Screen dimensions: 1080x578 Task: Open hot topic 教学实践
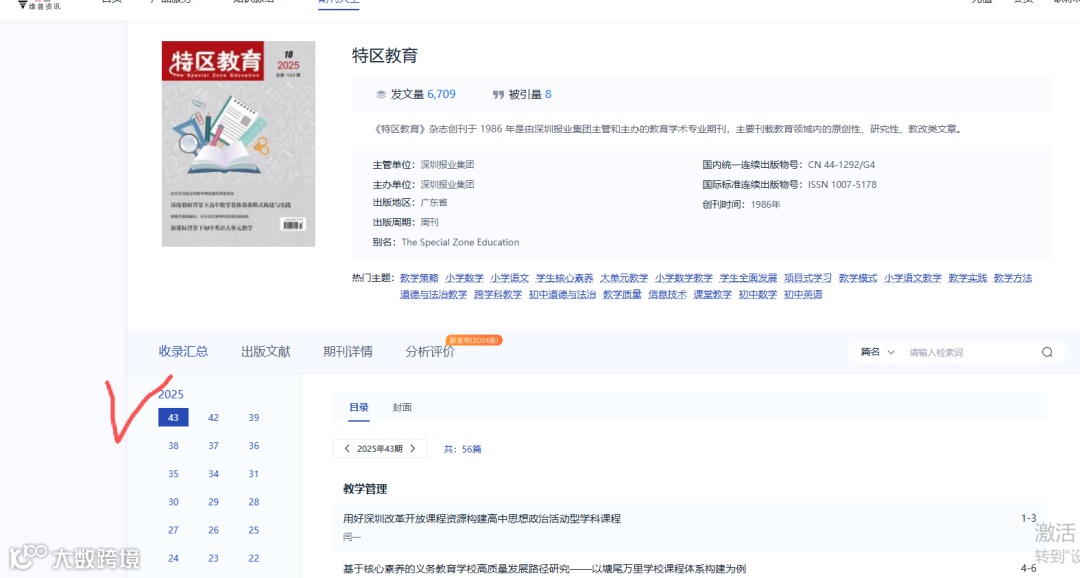pyautogui.click(x=968, y=278)
